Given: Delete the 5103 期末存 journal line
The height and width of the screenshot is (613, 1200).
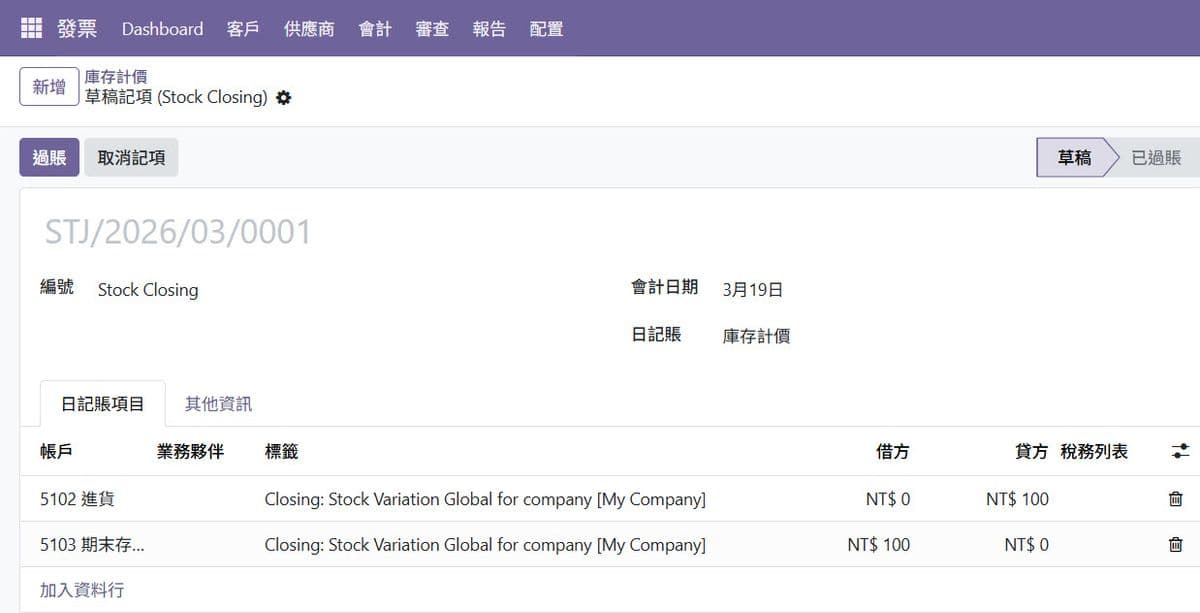Looking at the screenshot, I should tap(1175, 545).
